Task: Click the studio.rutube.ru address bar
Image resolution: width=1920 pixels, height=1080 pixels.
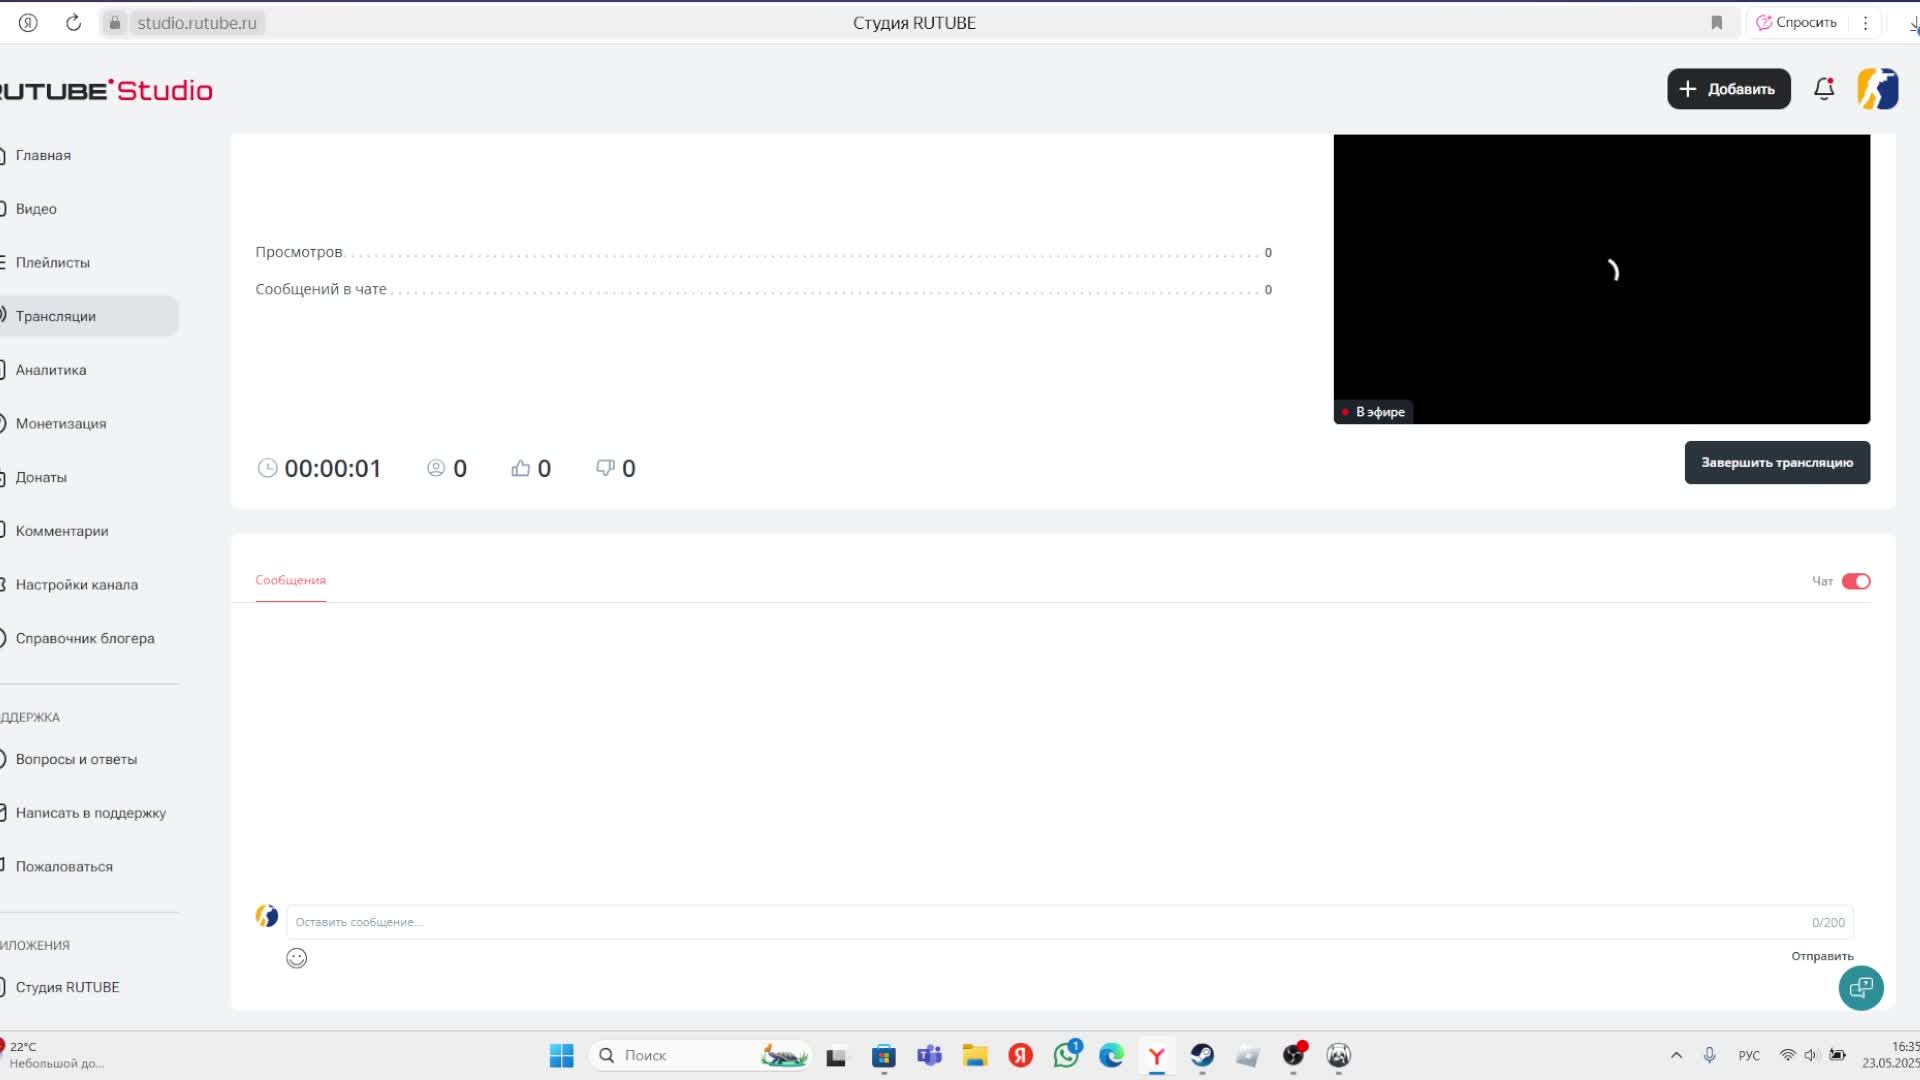Action: click(x=196, y=22)
